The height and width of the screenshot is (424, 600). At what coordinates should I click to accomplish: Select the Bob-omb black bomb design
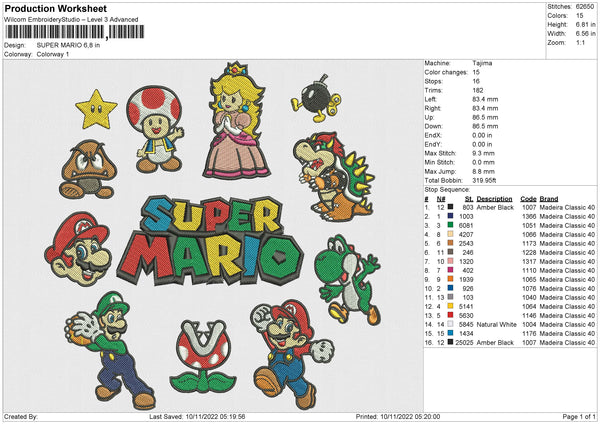(x=316, y=98)
